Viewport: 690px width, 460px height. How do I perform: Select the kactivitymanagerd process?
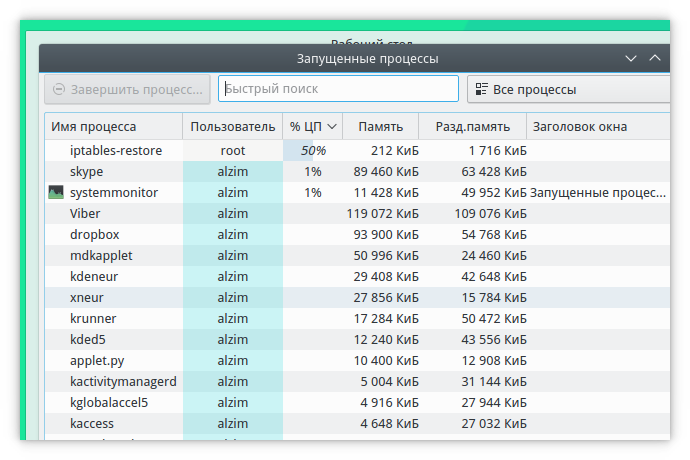pyautogui.click(x=123, y=382)
